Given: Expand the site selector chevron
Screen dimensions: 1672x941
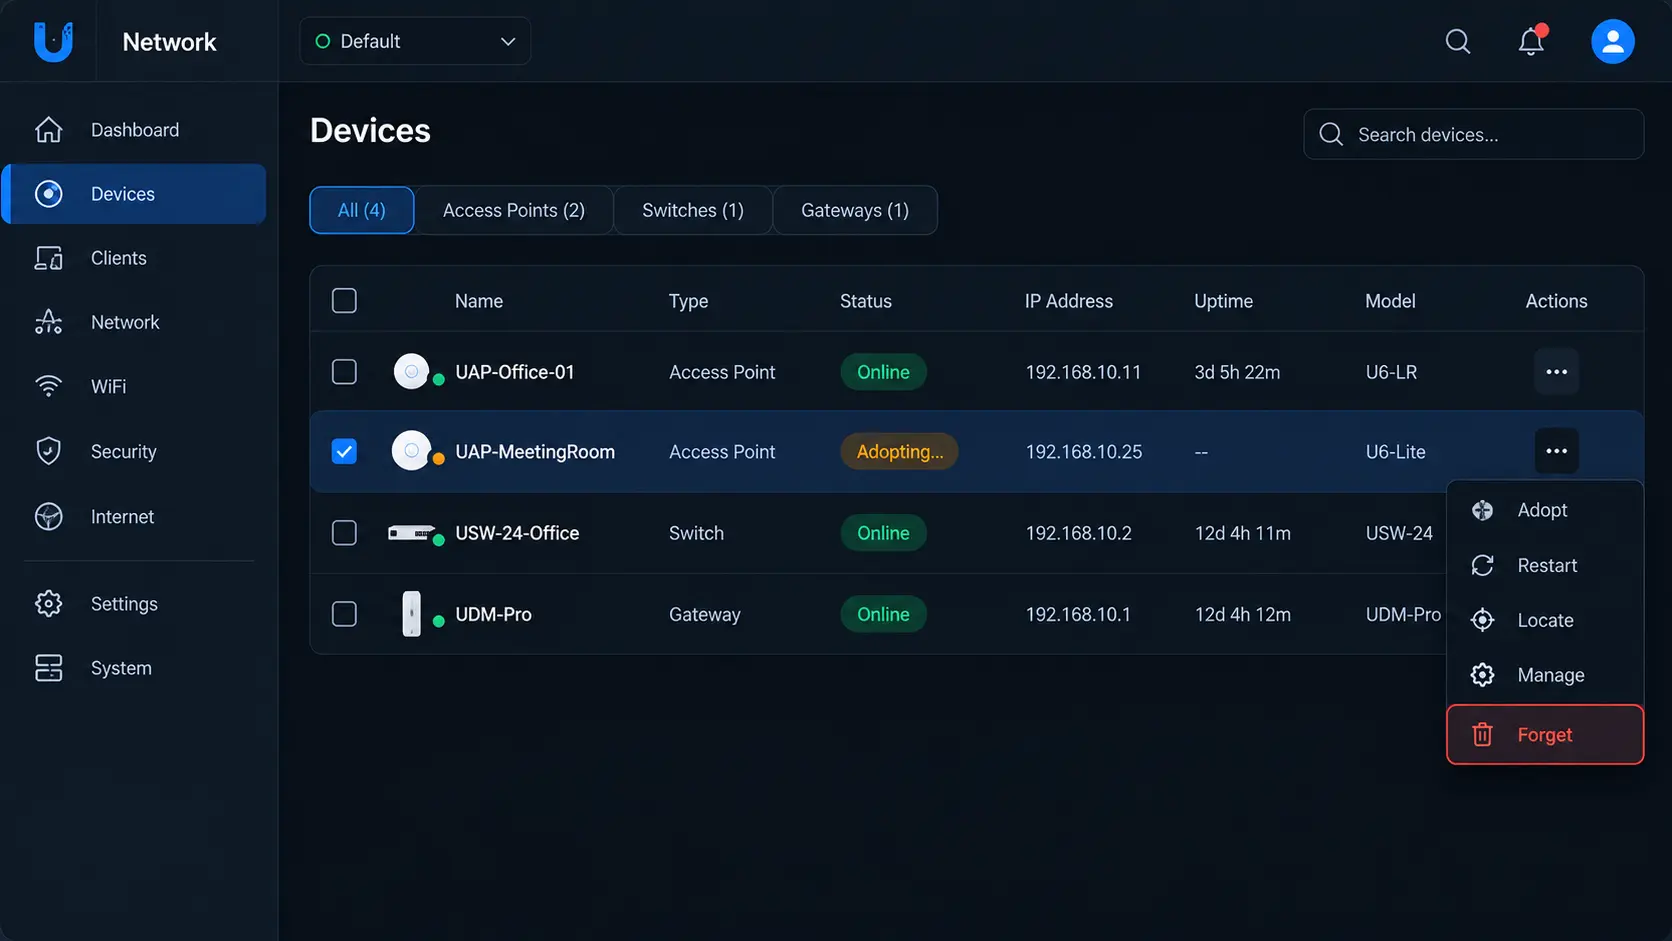Looking at the screenshot, I should tap(508, 41).
